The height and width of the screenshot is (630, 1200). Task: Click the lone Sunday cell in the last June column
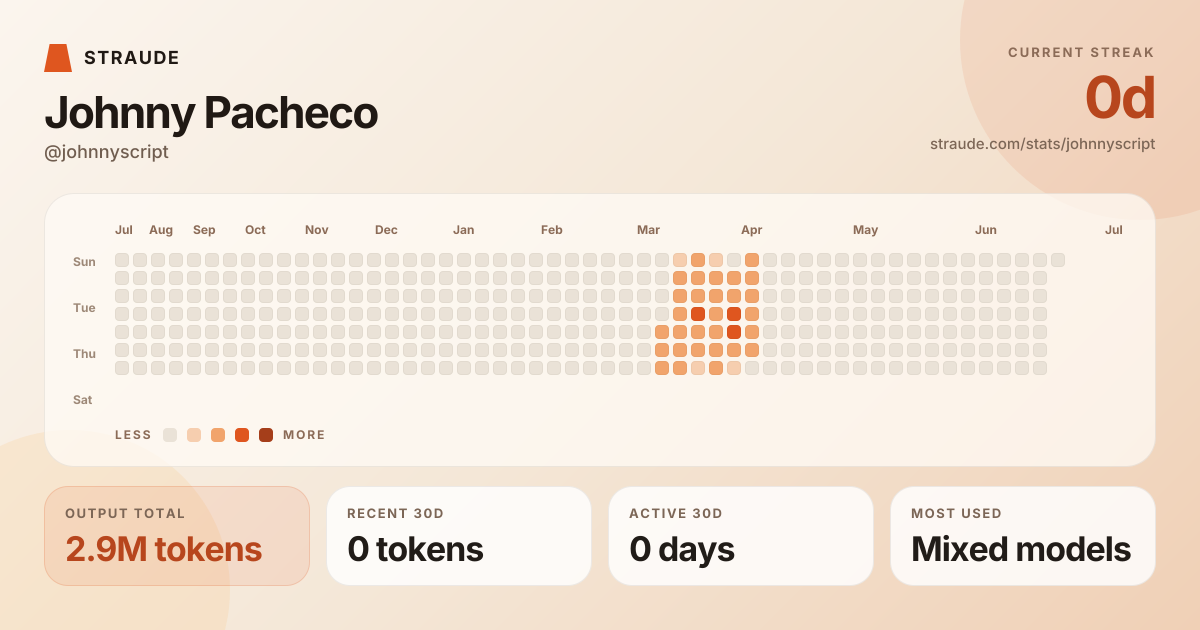pyautogui.click(x=1058, y=260)
